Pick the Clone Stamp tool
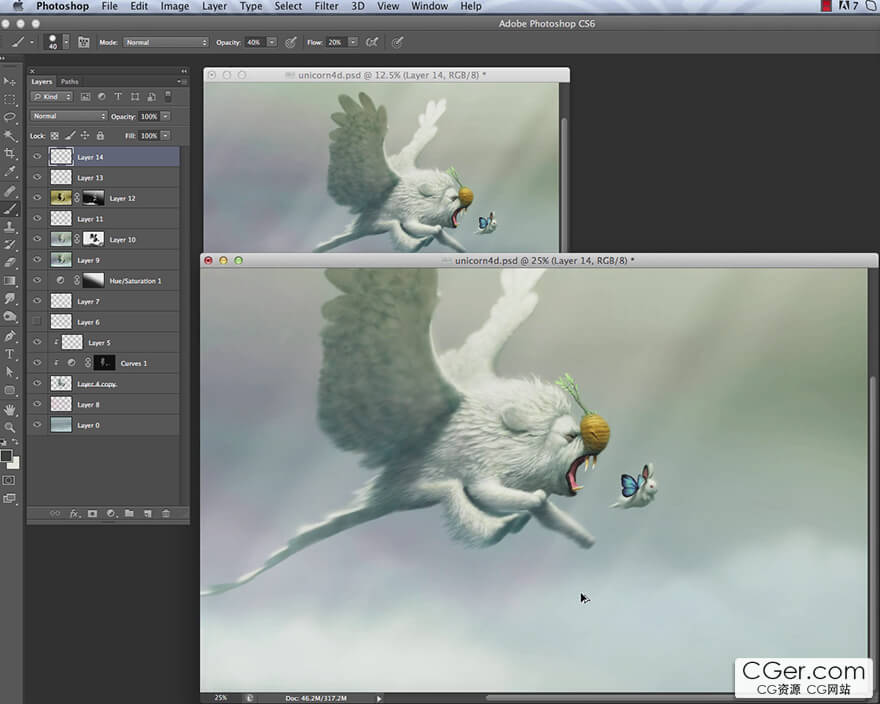Viewport: 880px width, 704px height. click(x=10, y=227)
